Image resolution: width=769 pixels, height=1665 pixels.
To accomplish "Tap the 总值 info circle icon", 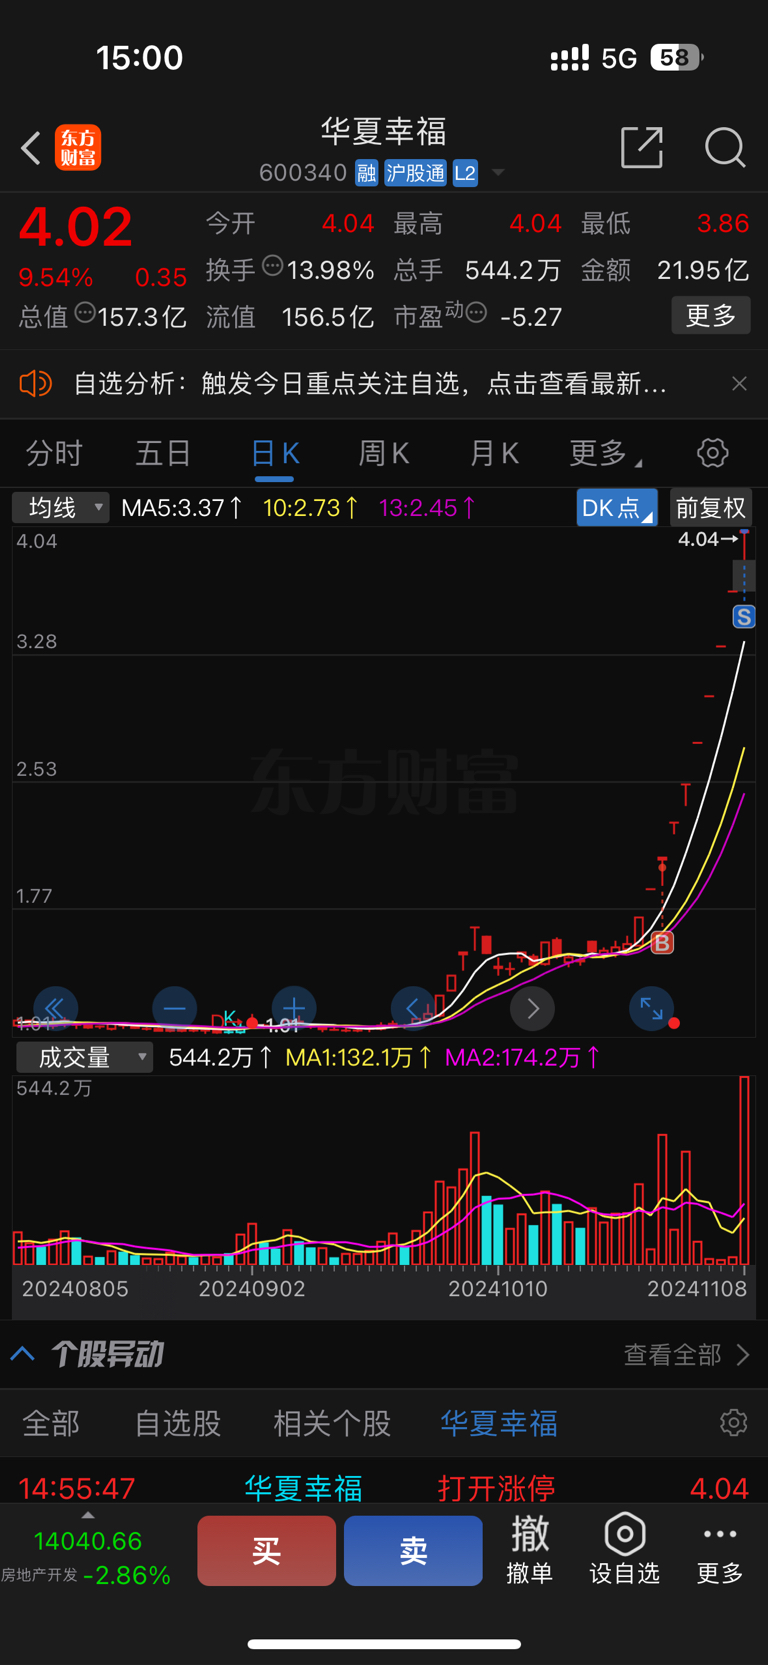I will (85, 313).
